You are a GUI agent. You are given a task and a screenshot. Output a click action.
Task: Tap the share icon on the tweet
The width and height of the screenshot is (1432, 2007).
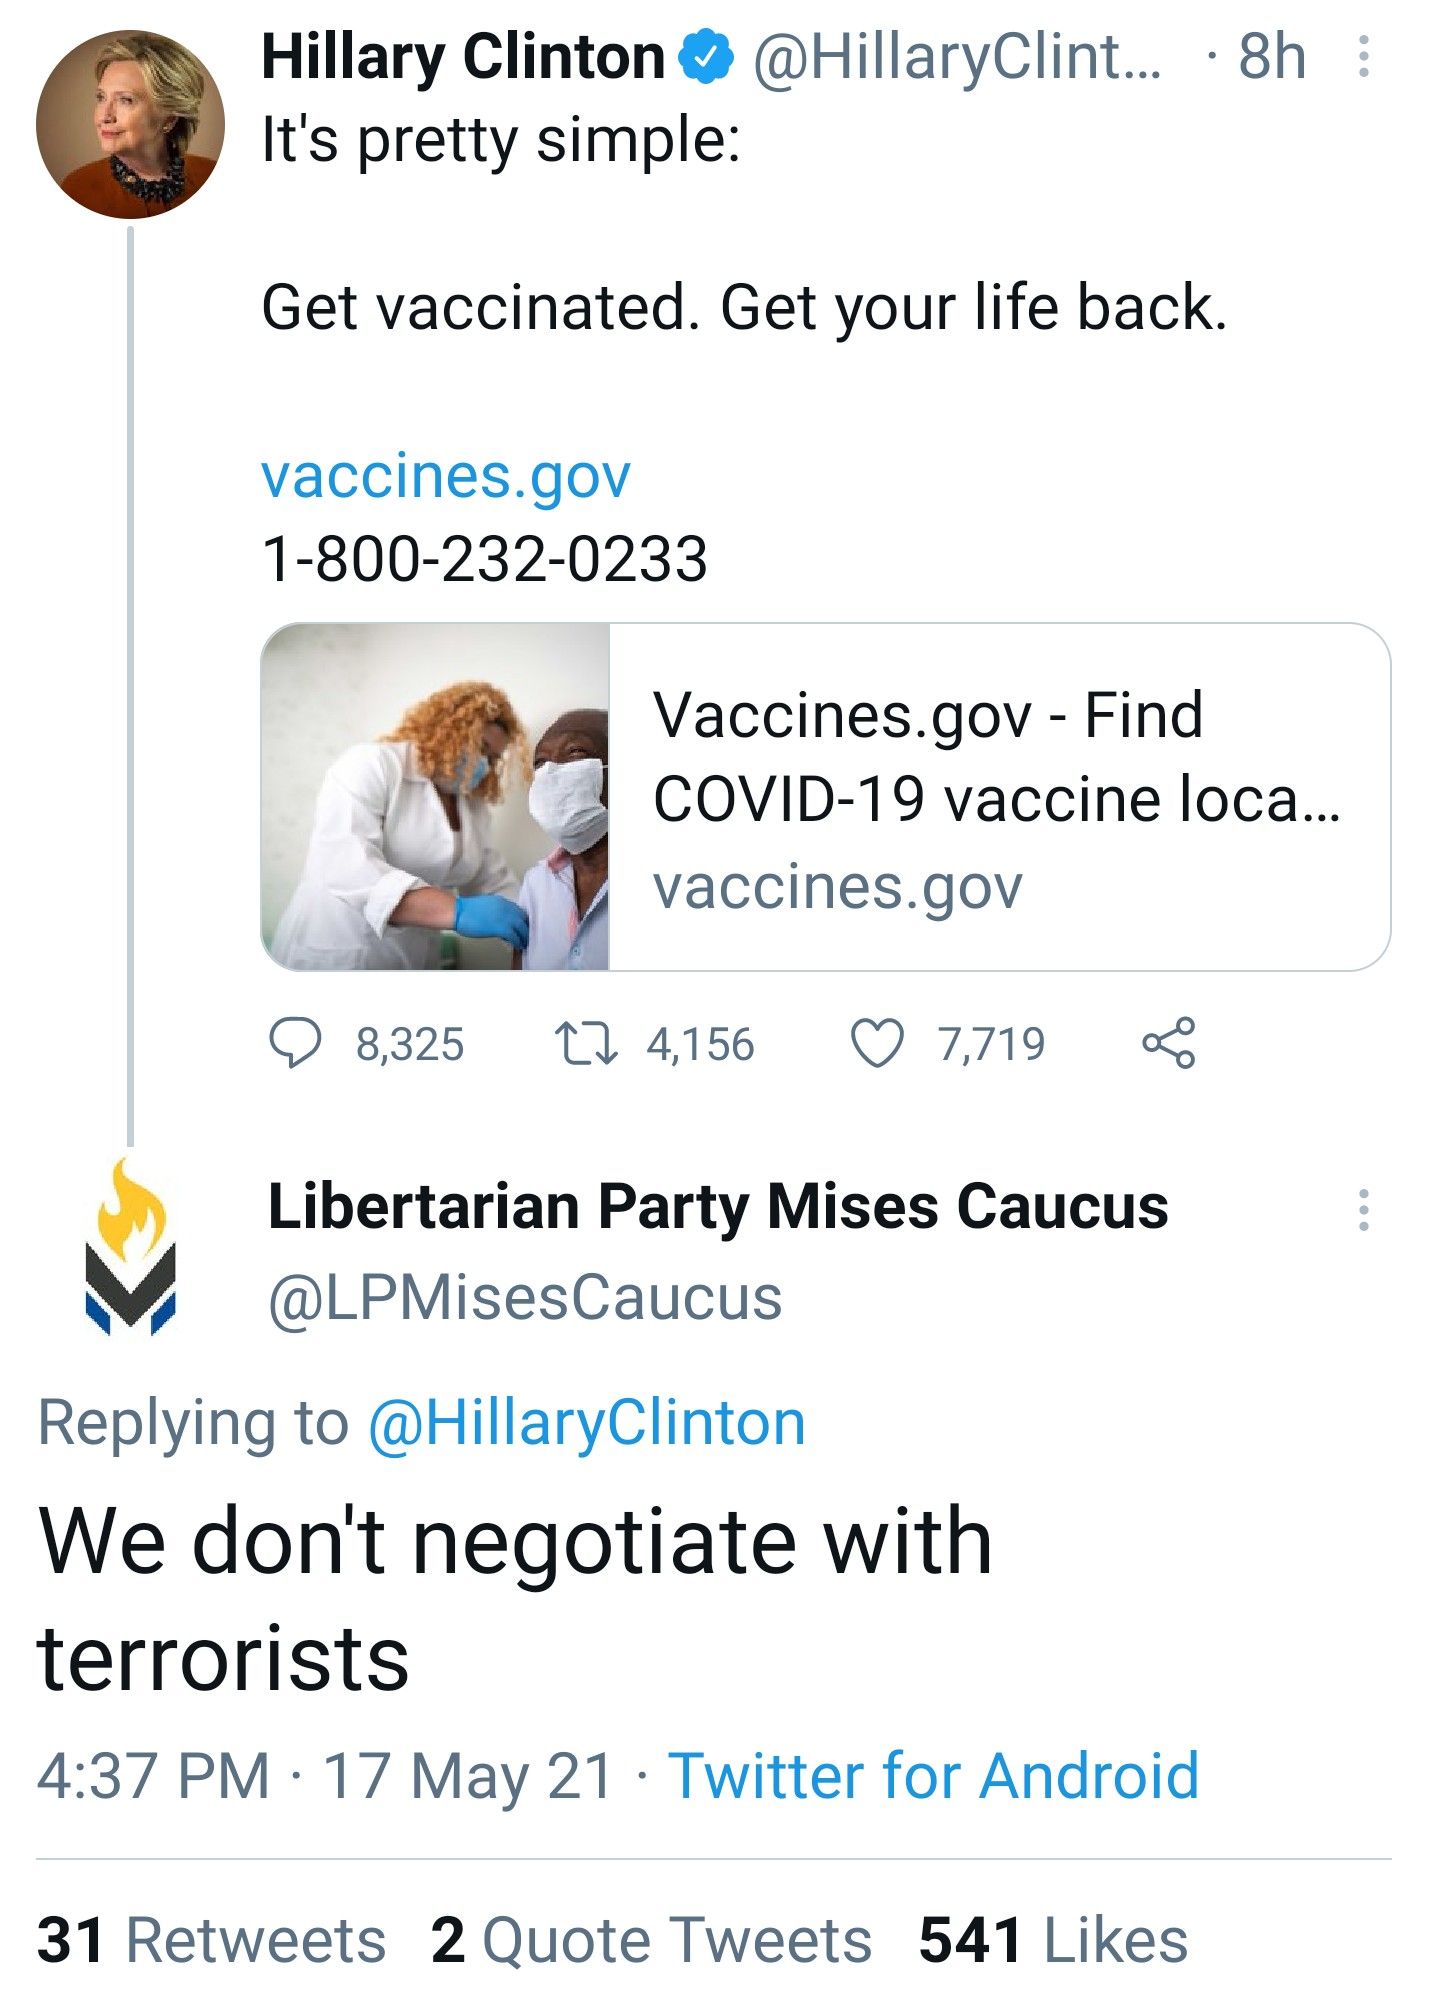[1168, 1043]
